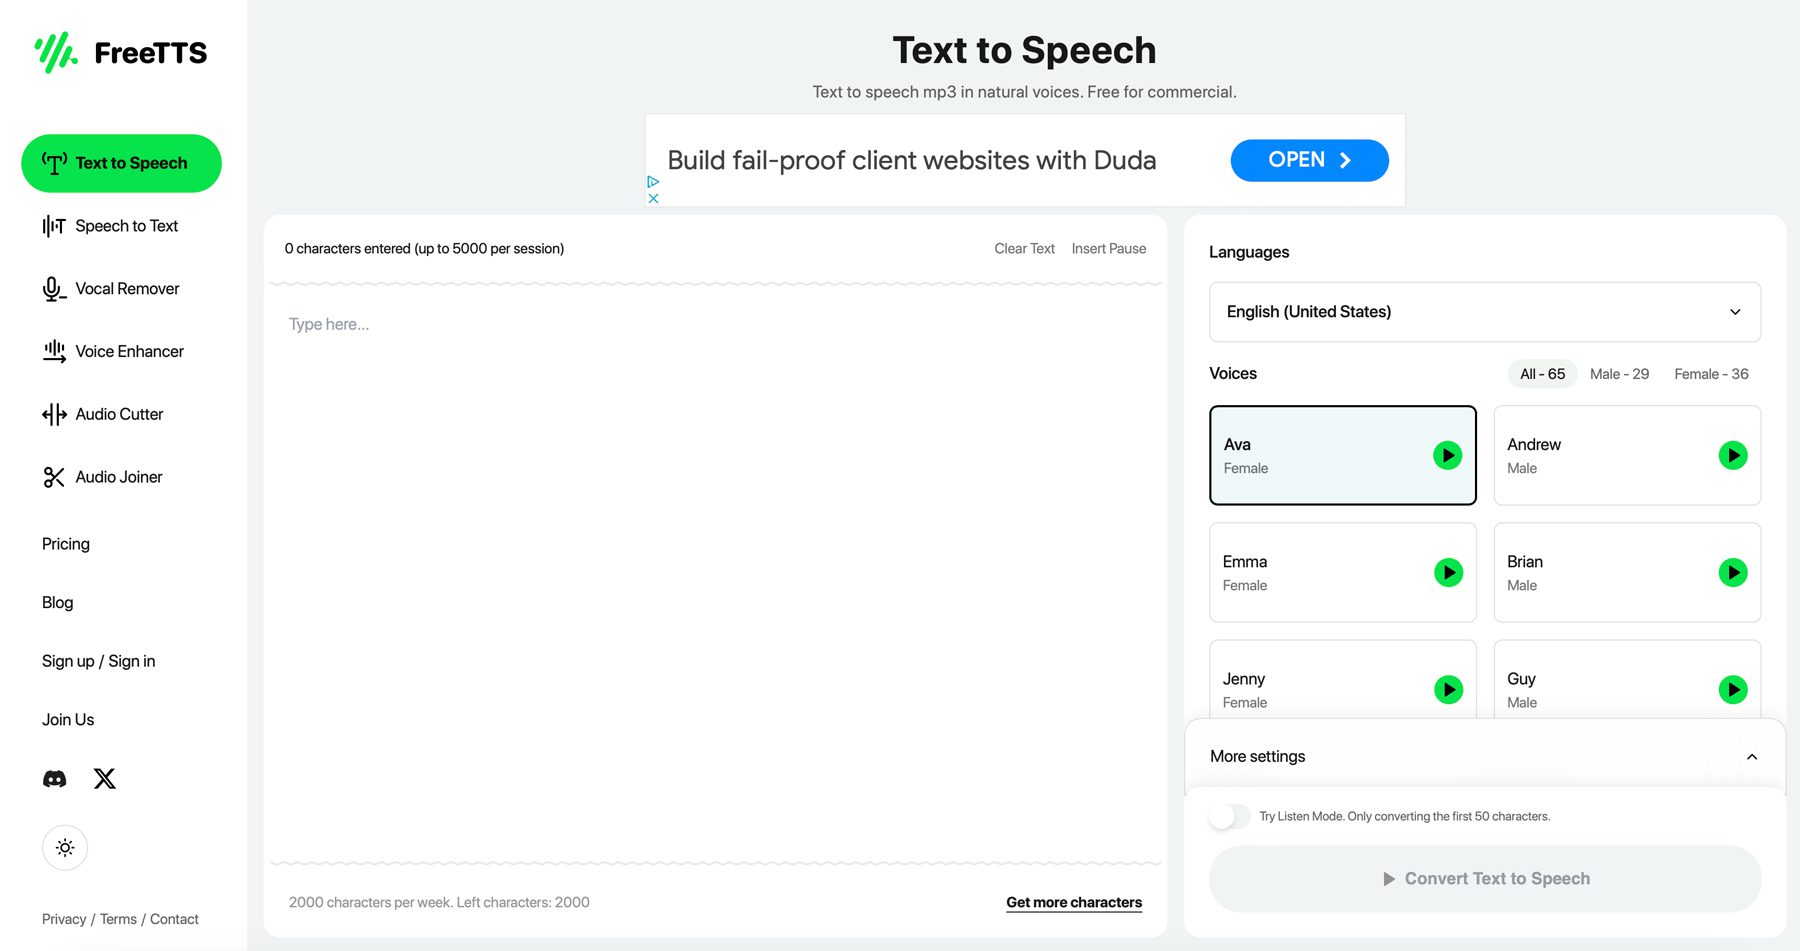This screenshot has width=1800, height=951.
Task: Open the Discord community icon
Action: 54,778
